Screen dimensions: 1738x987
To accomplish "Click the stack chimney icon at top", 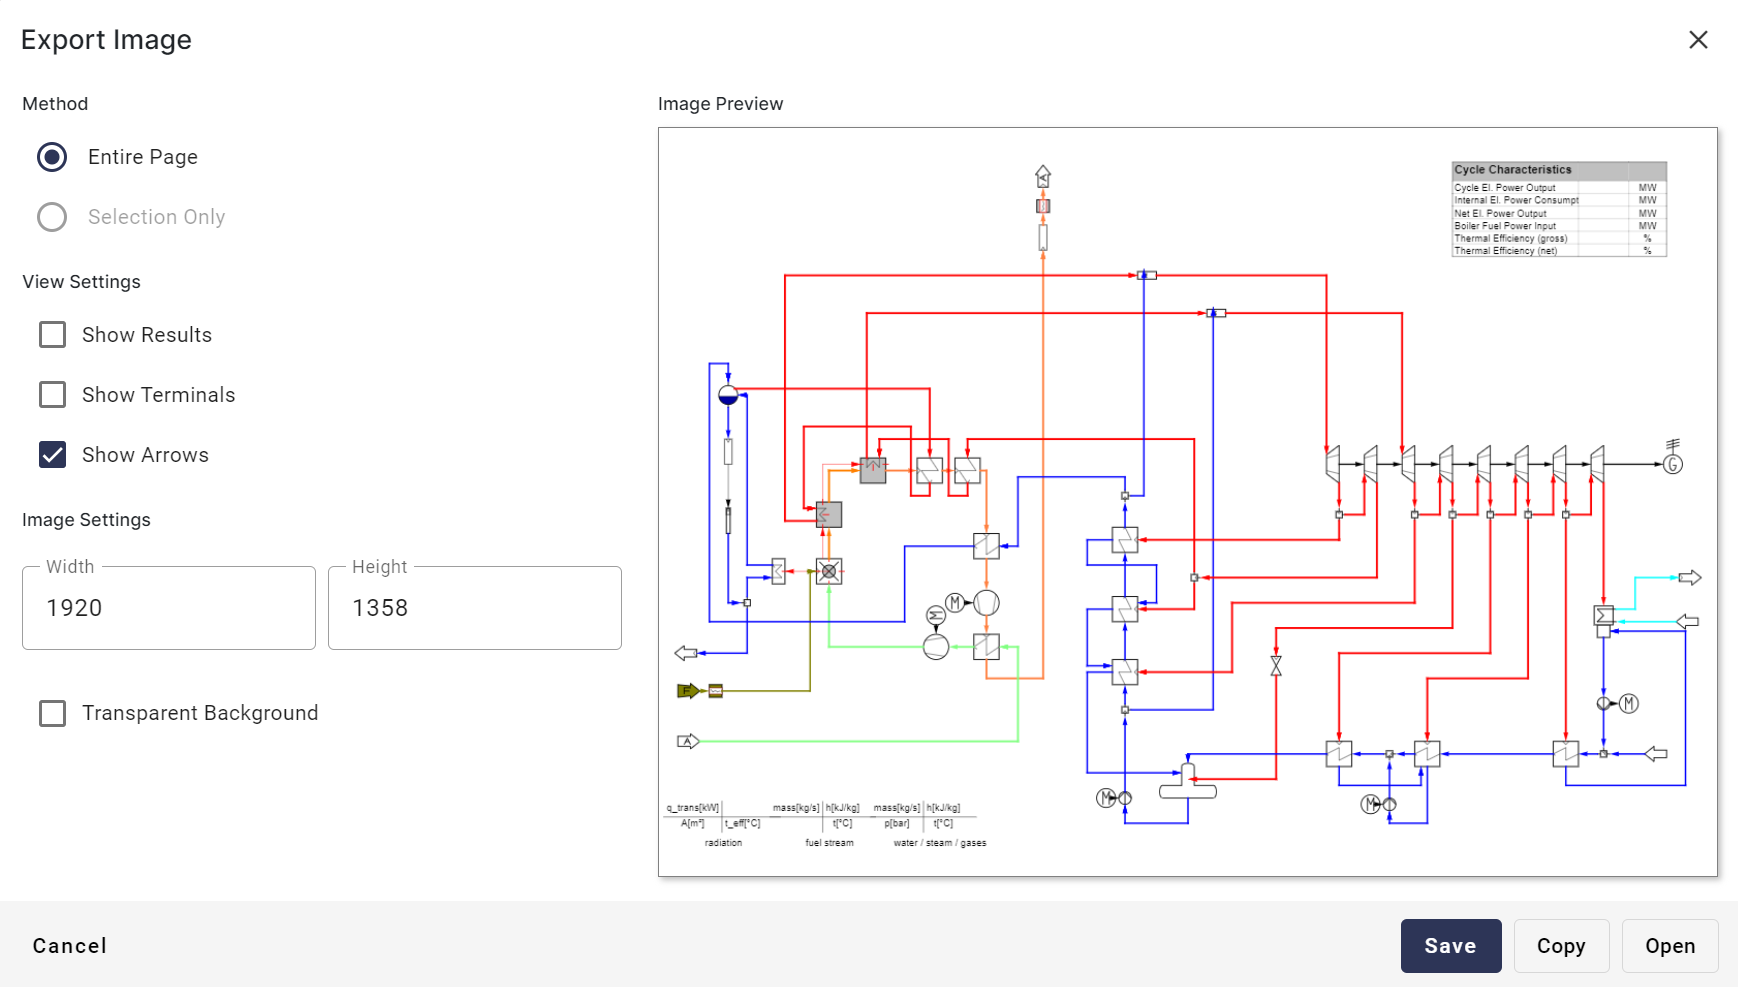I will point(1043,177).
